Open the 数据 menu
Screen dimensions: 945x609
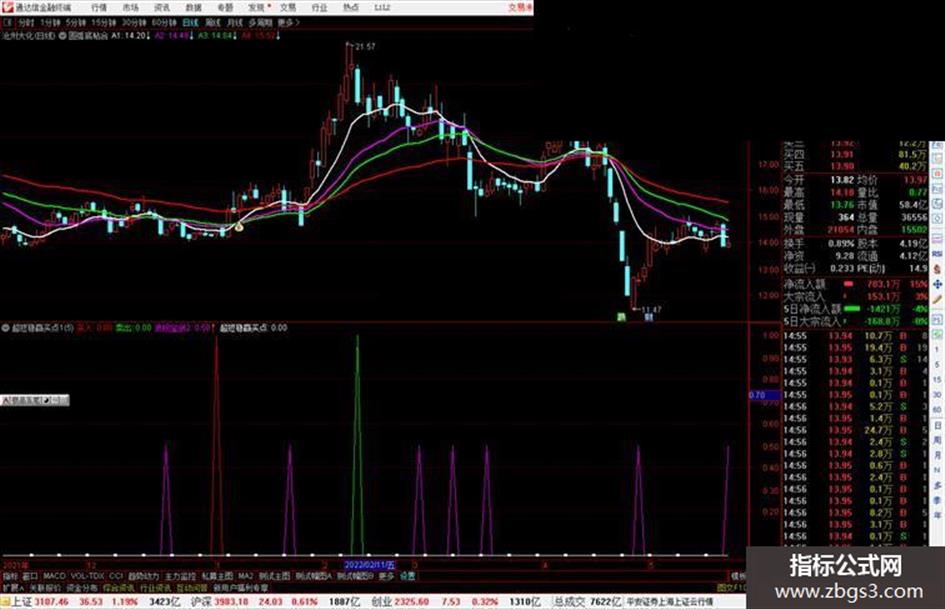(x=193, y=7)
